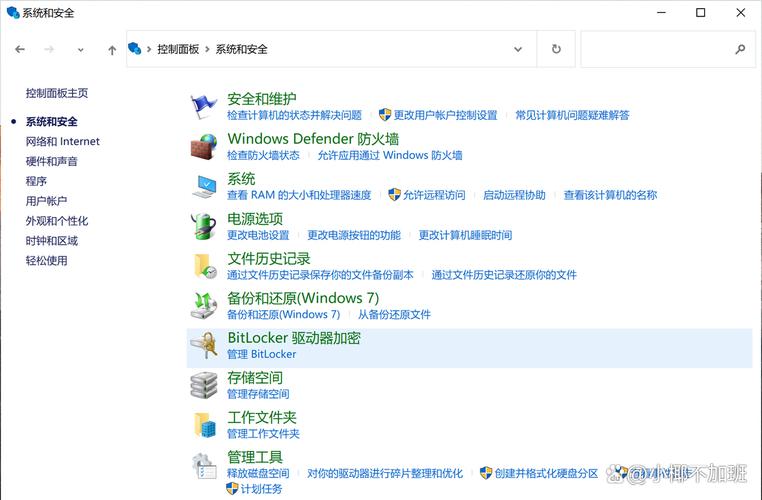Click the Control Panel icon in address bar
Viewport: 762px width, 500px height.
pyautogui.click(x=135, y=49)
